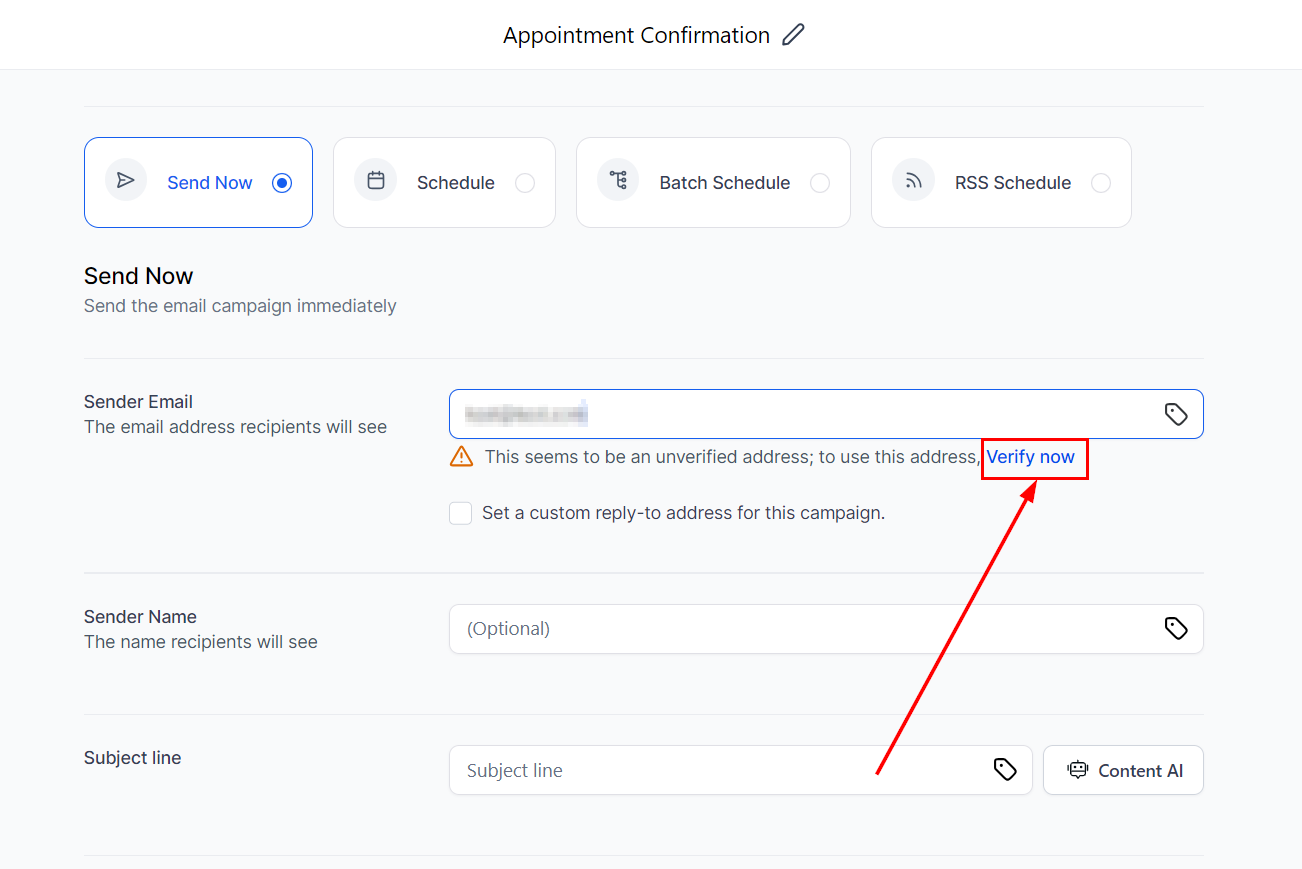The width and height of the screenshot is (1302, 869).
Task: Open merge tag icon in Sender Name field
Action: (1176, 628)
